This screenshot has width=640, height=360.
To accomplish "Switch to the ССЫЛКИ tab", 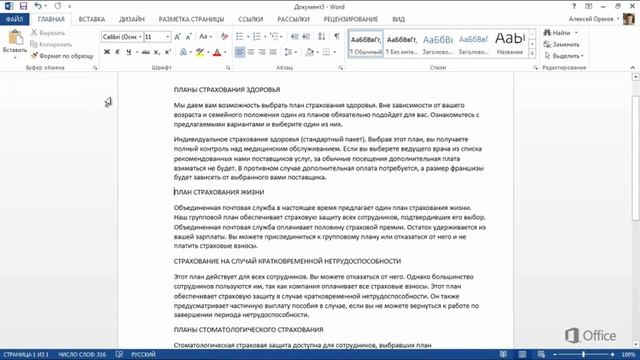I will [251, 19].
